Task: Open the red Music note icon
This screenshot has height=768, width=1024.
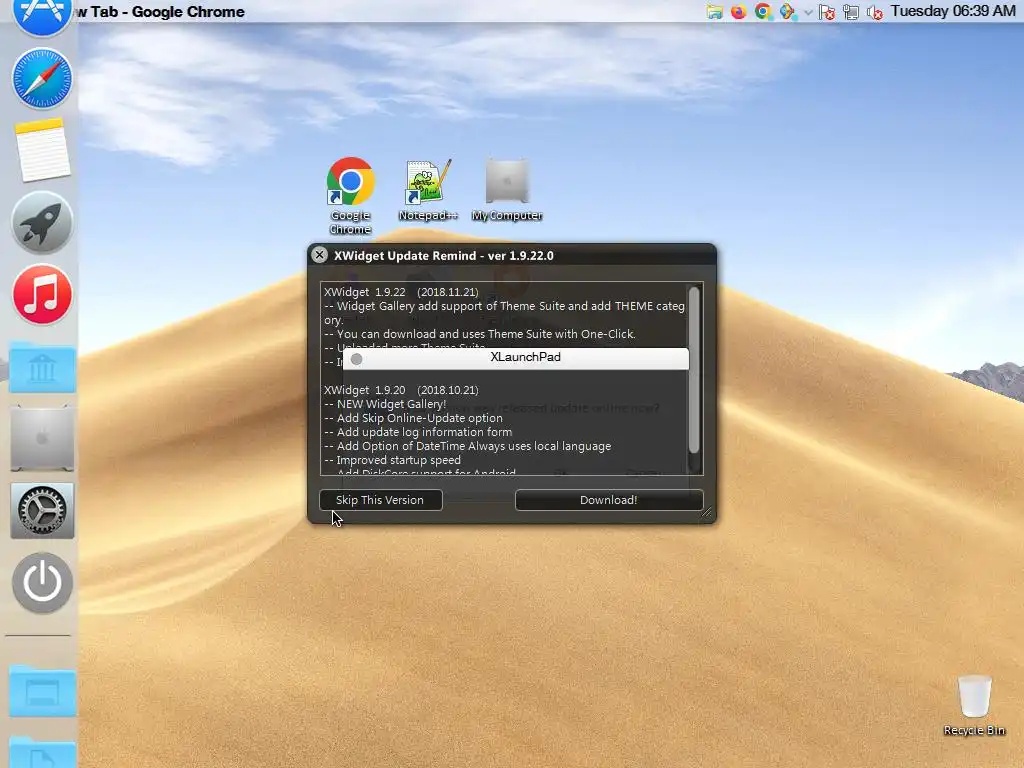Action: (x=42, y=295)
